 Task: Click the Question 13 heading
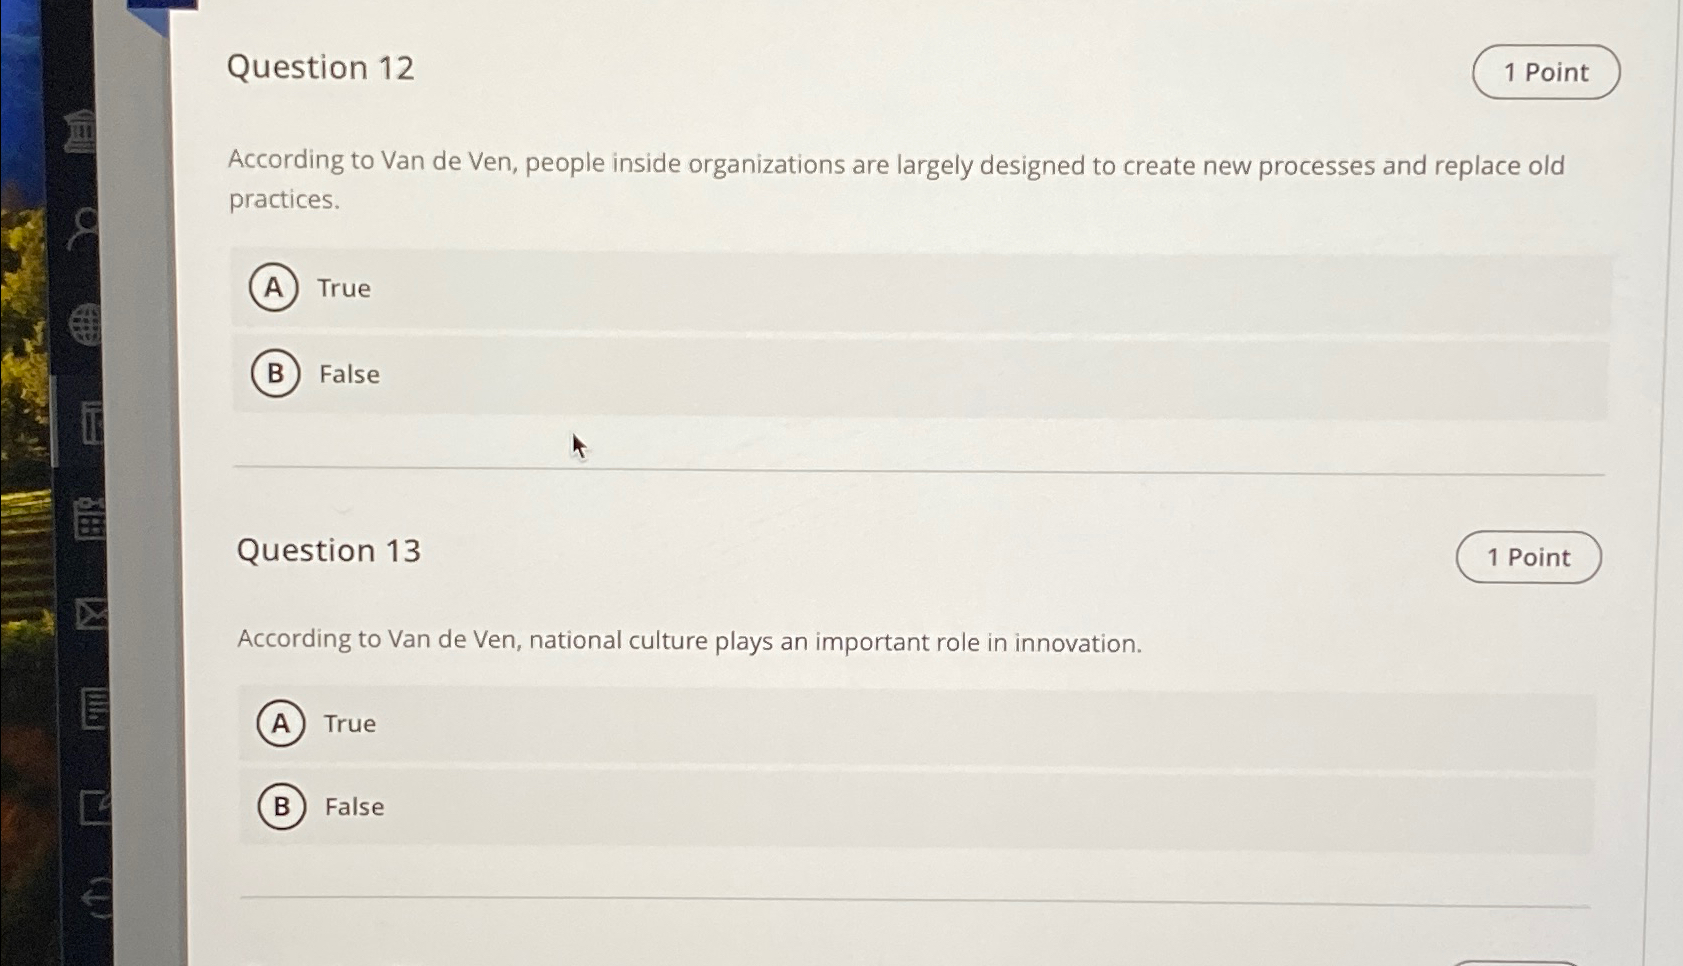tap(328, 550)
